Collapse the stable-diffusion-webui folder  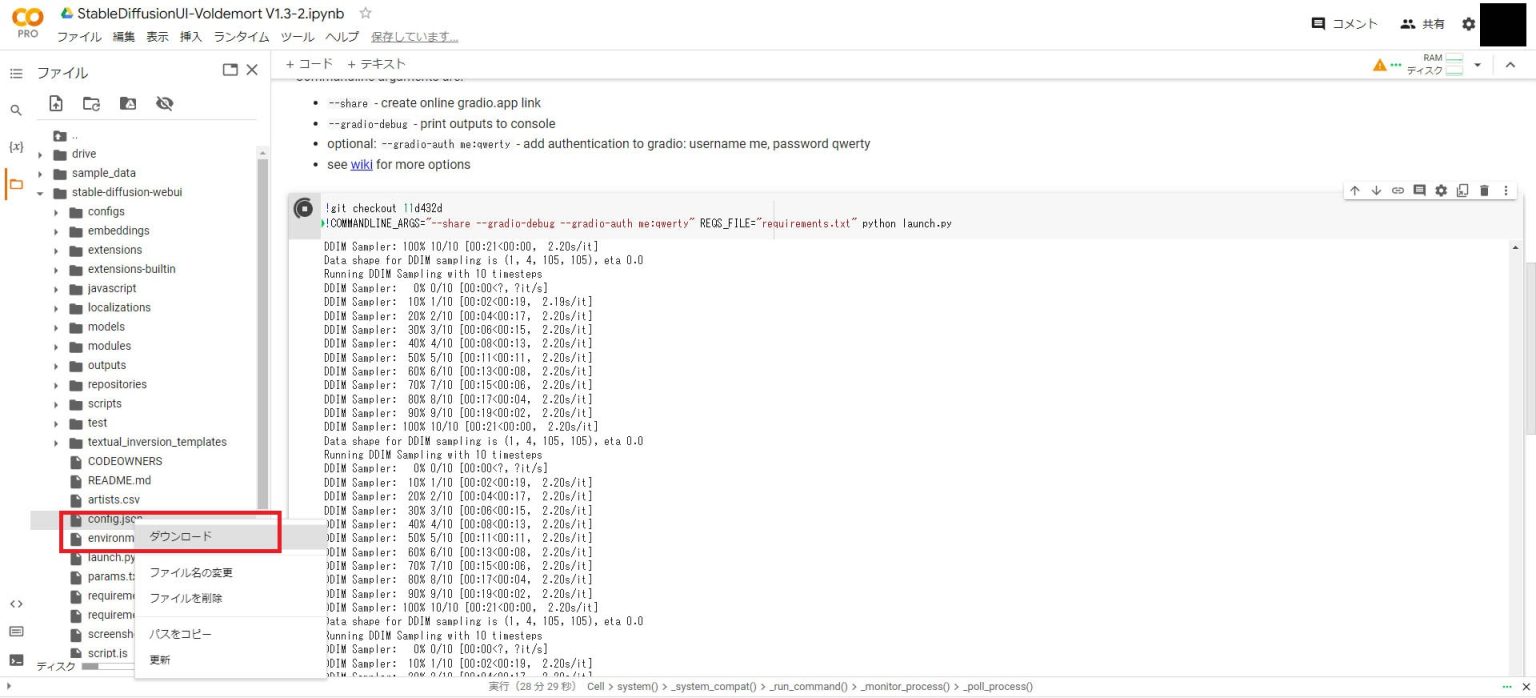(x=40, y=192)
